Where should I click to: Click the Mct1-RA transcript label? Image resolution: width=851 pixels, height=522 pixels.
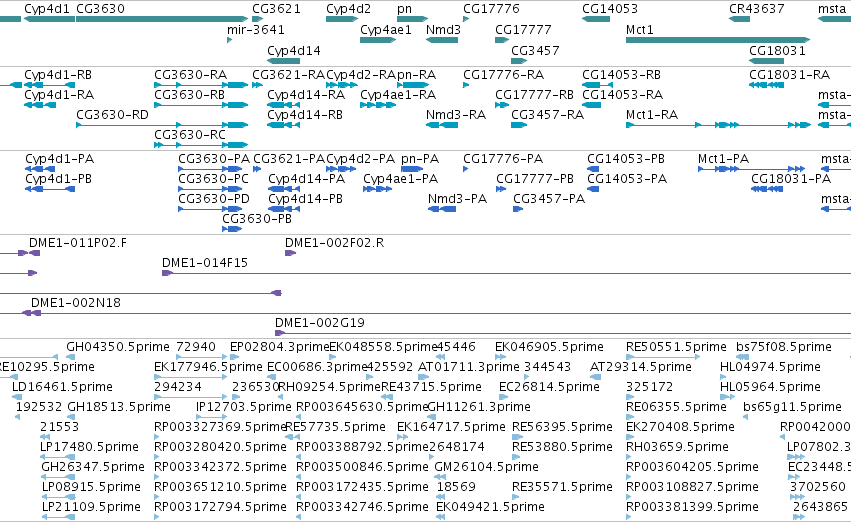(652, 114)
